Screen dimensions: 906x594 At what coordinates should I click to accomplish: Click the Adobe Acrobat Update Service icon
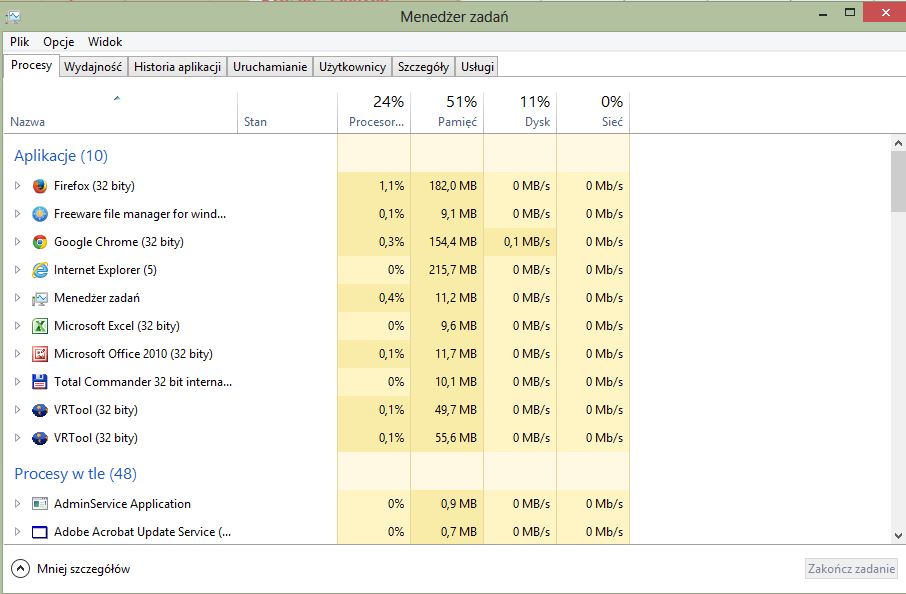(39, 532)
